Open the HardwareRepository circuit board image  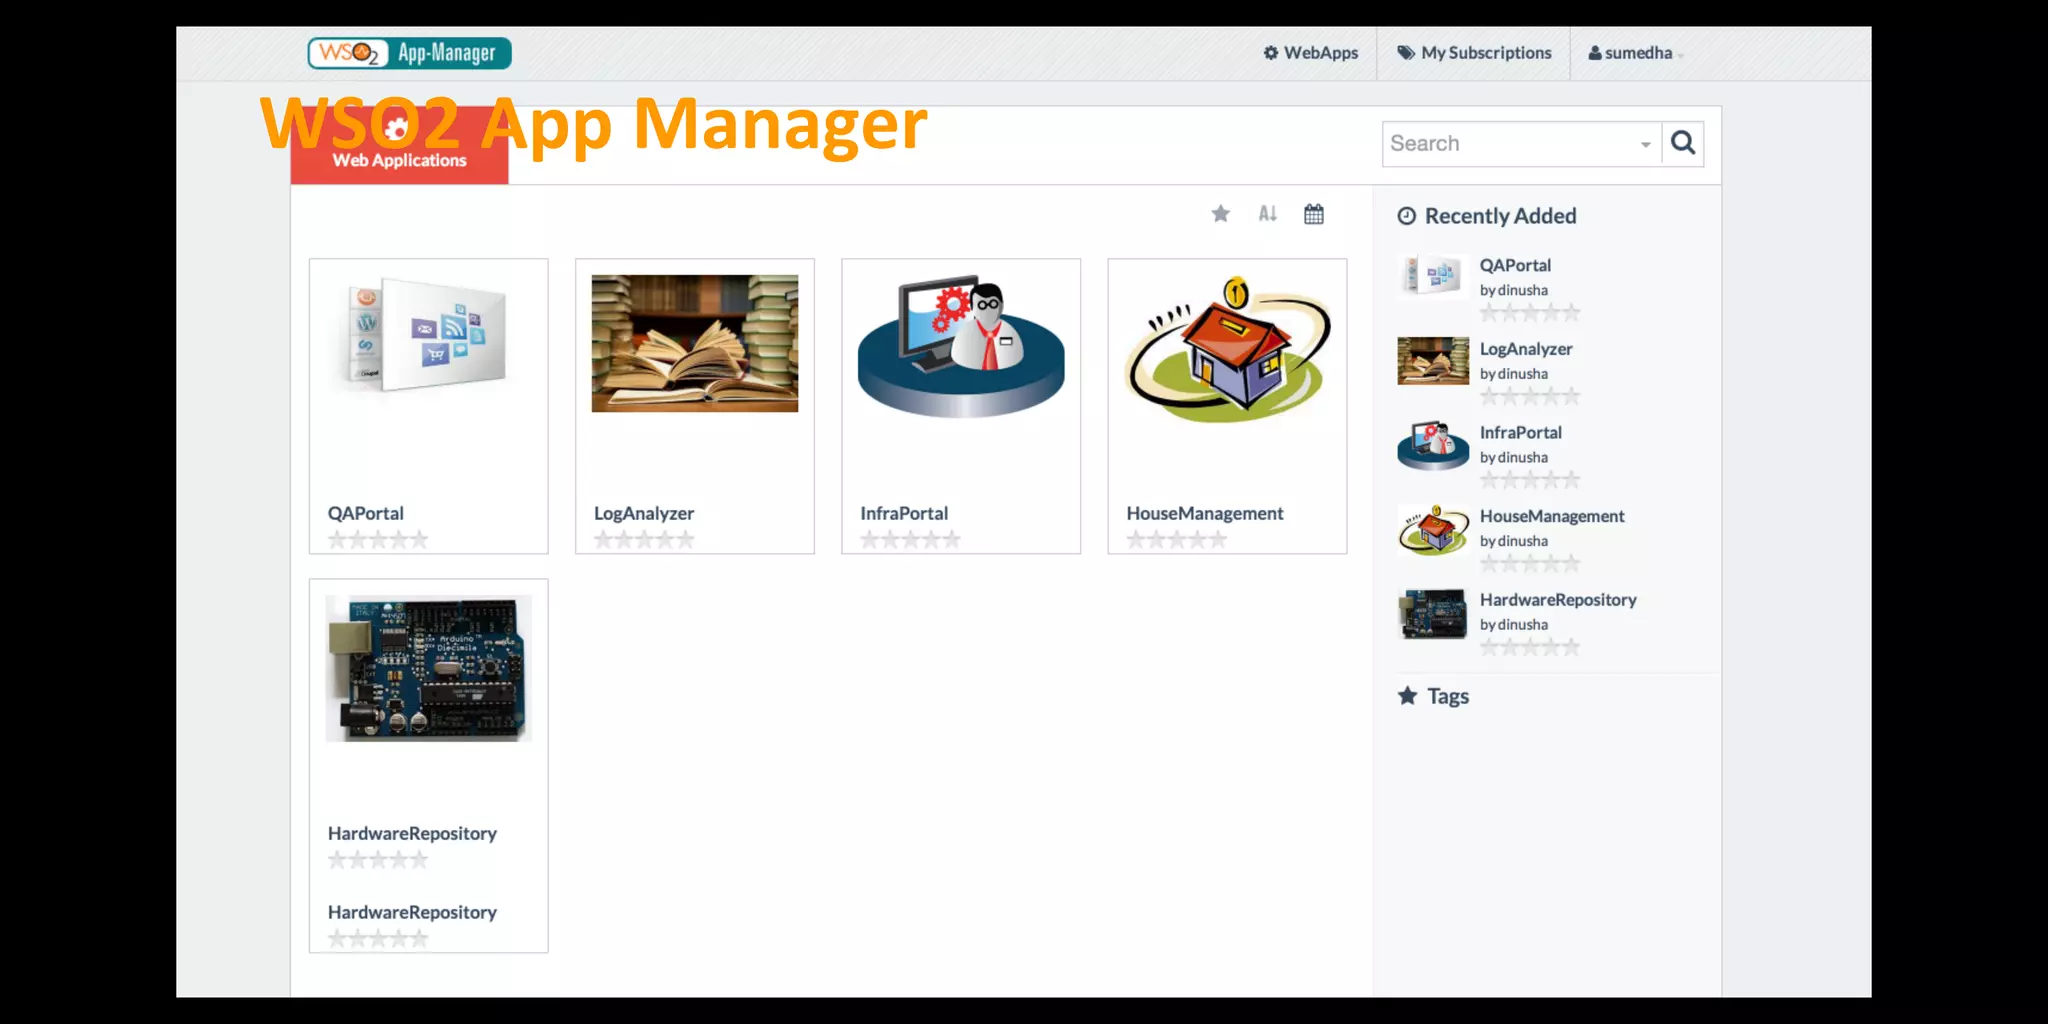tap(429, 668)
